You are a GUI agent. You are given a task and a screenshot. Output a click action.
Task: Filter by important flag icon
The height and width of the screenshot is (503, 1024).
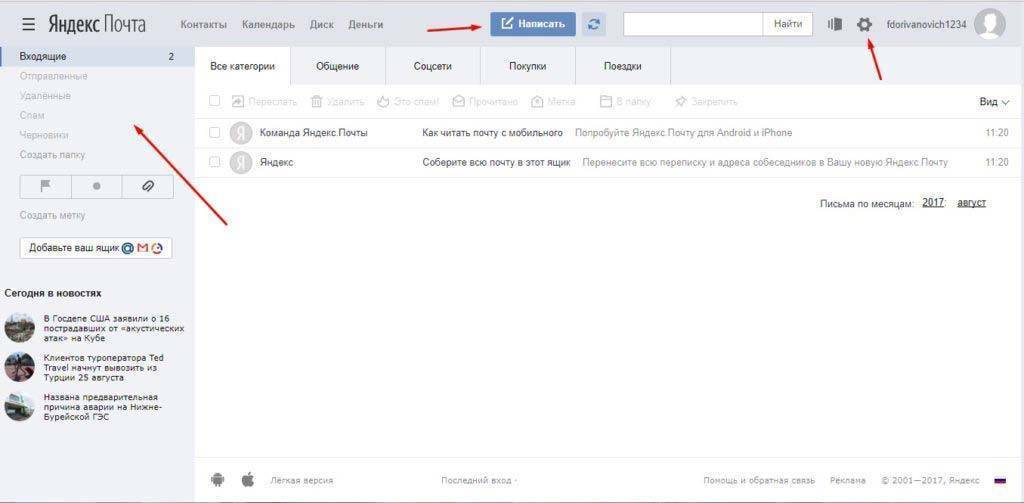tap(45, 186)
